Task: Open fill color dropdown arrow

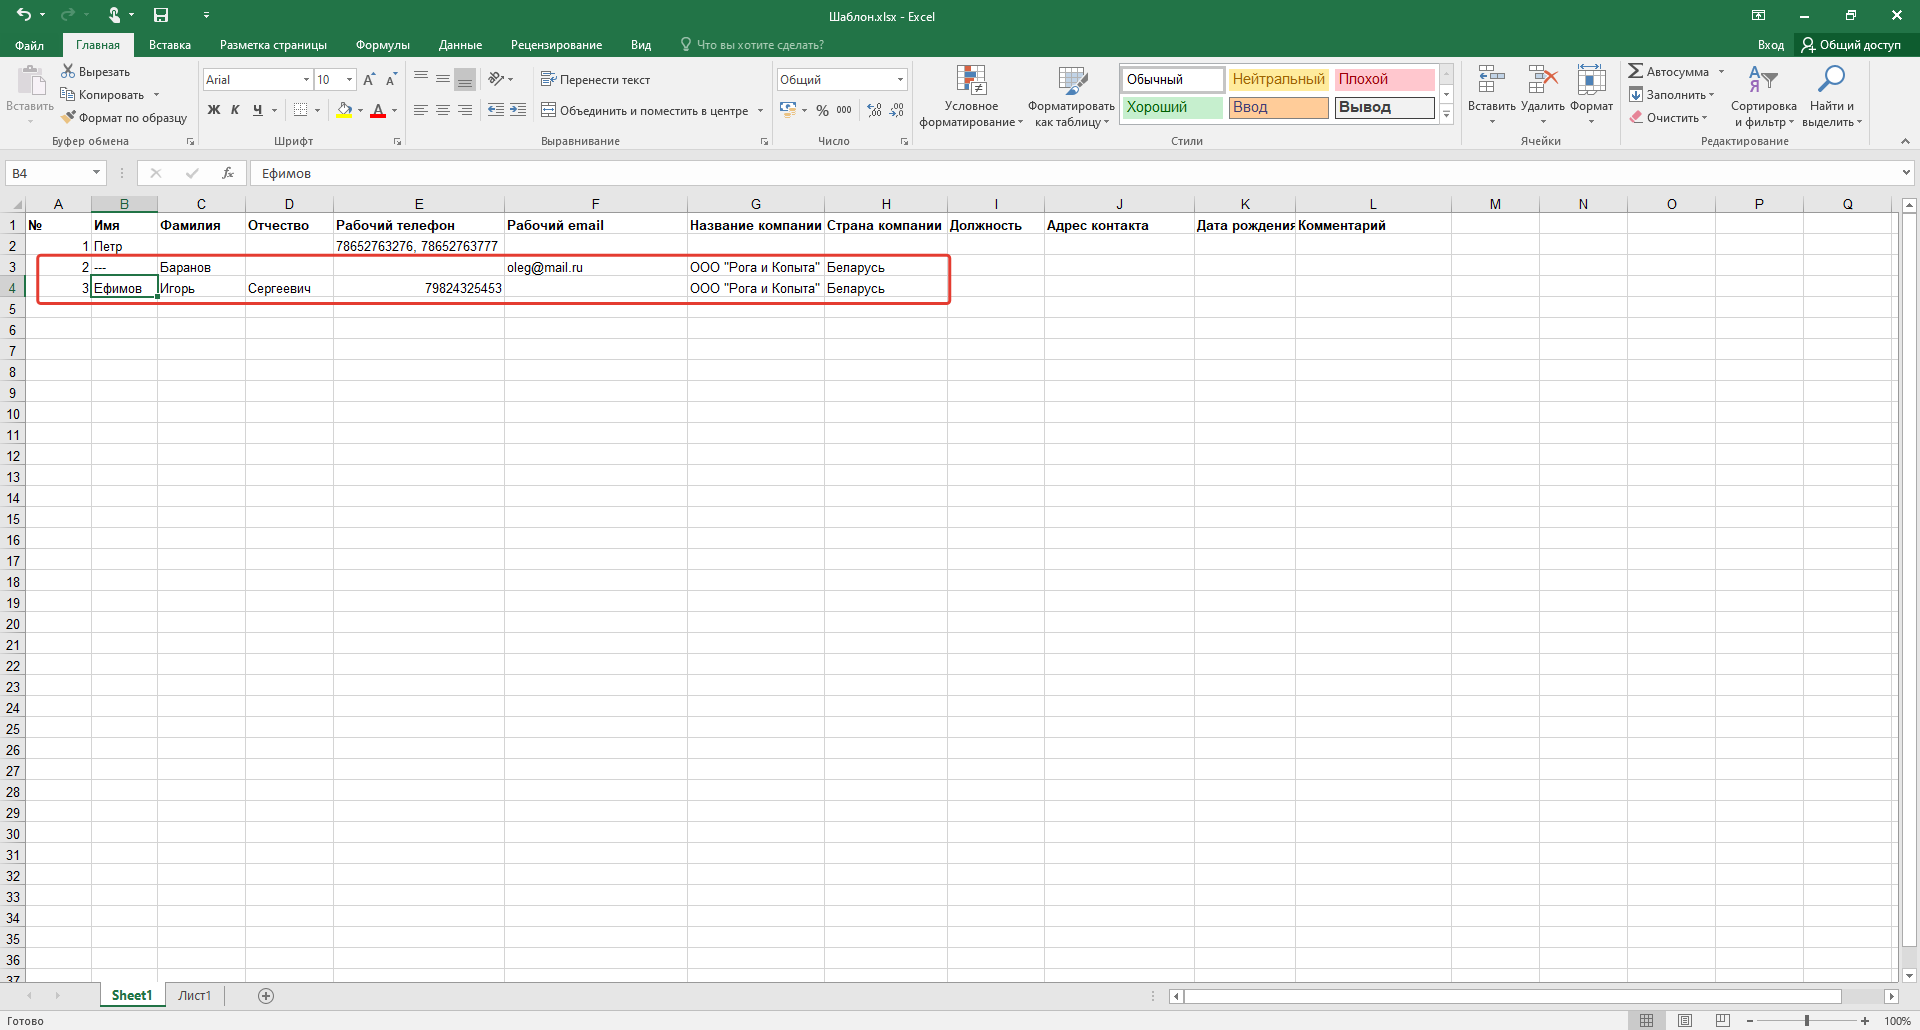Action: (359, 110)
